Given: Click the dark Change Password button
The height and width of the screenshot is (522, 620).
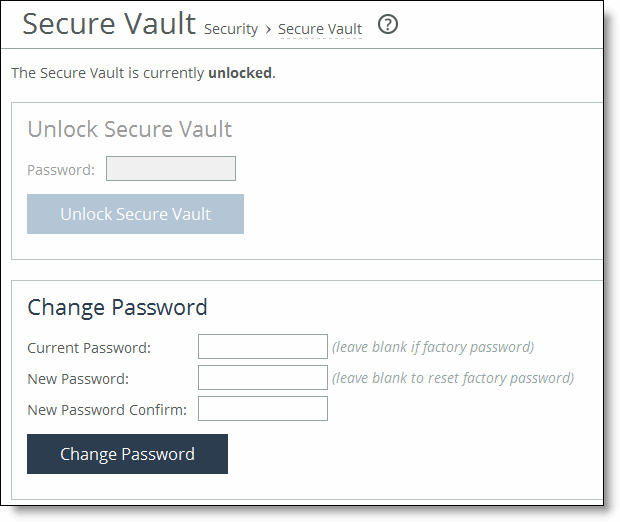Looking at the screenshot, I should tap(127, 454).
